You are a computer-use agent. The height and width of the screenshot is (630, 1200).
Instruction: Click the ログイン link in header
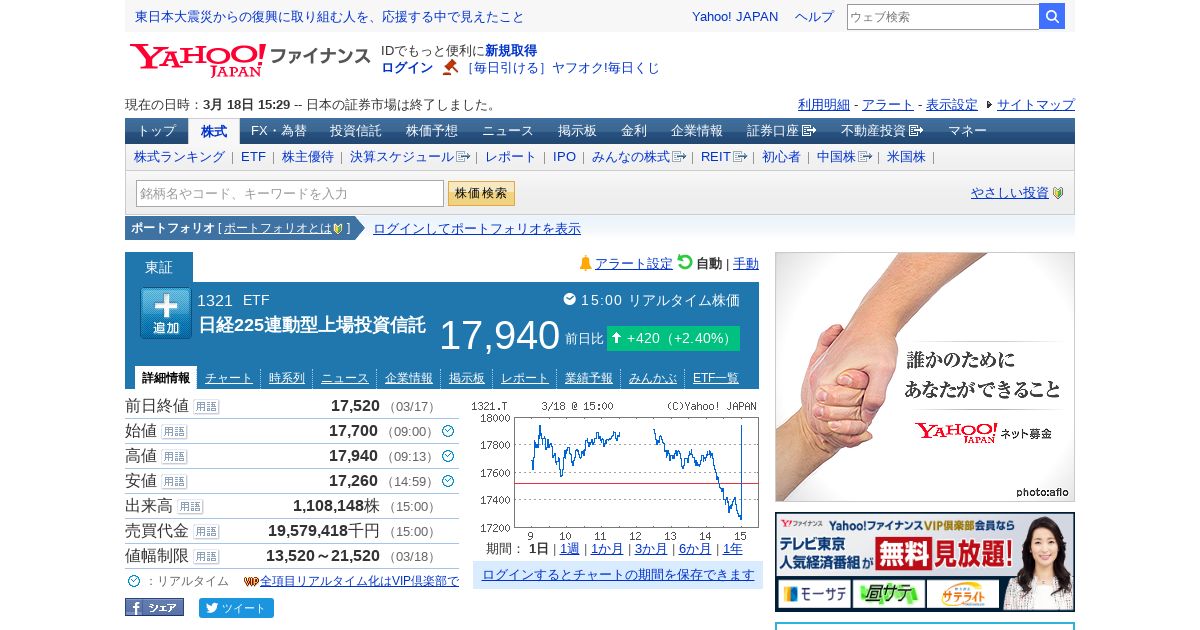[x=407, y=68]
